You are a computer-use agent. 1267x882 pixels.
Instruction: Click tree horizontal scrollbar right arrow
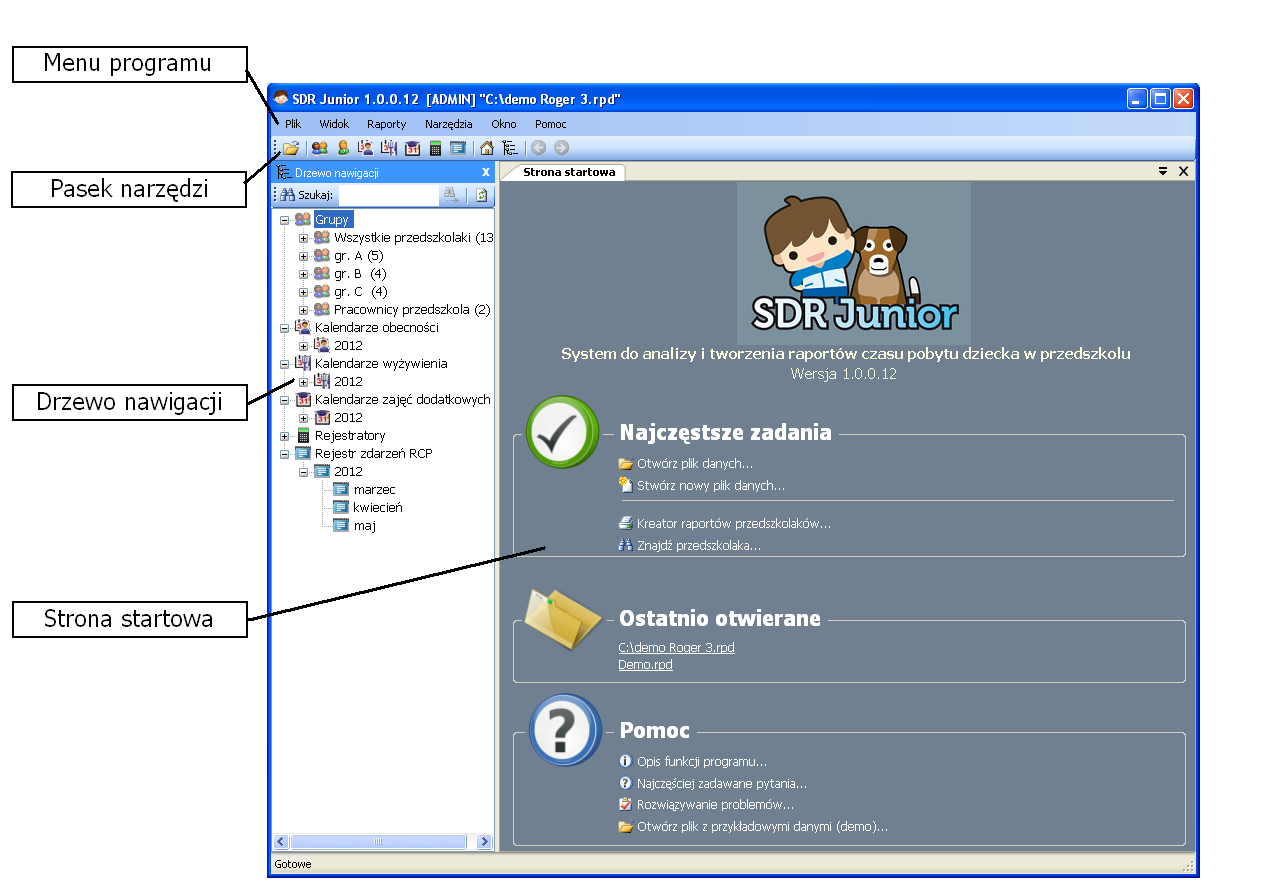point(485,842)
